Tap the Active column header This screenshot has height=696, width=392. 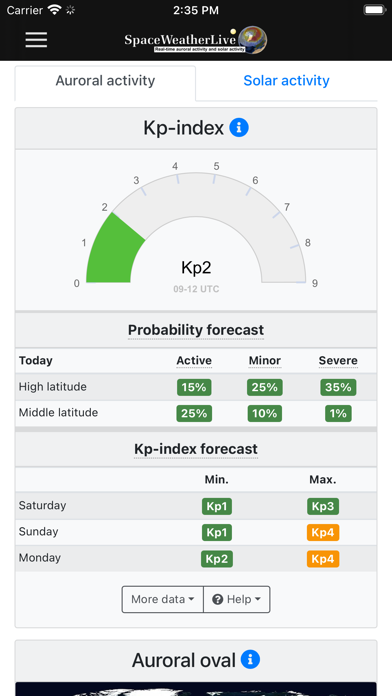click(x=194, y=360)
